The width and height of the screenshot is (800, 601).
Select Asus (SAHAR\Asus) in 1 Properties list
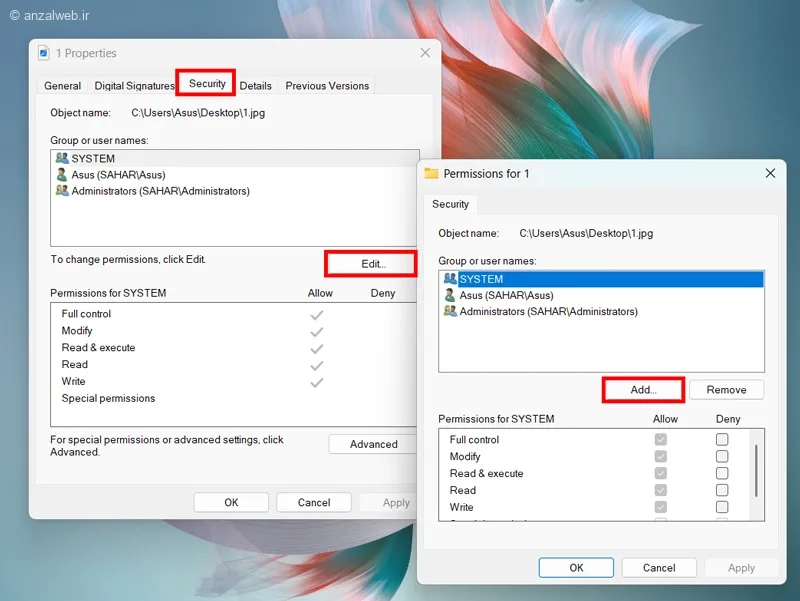[235, 175]
